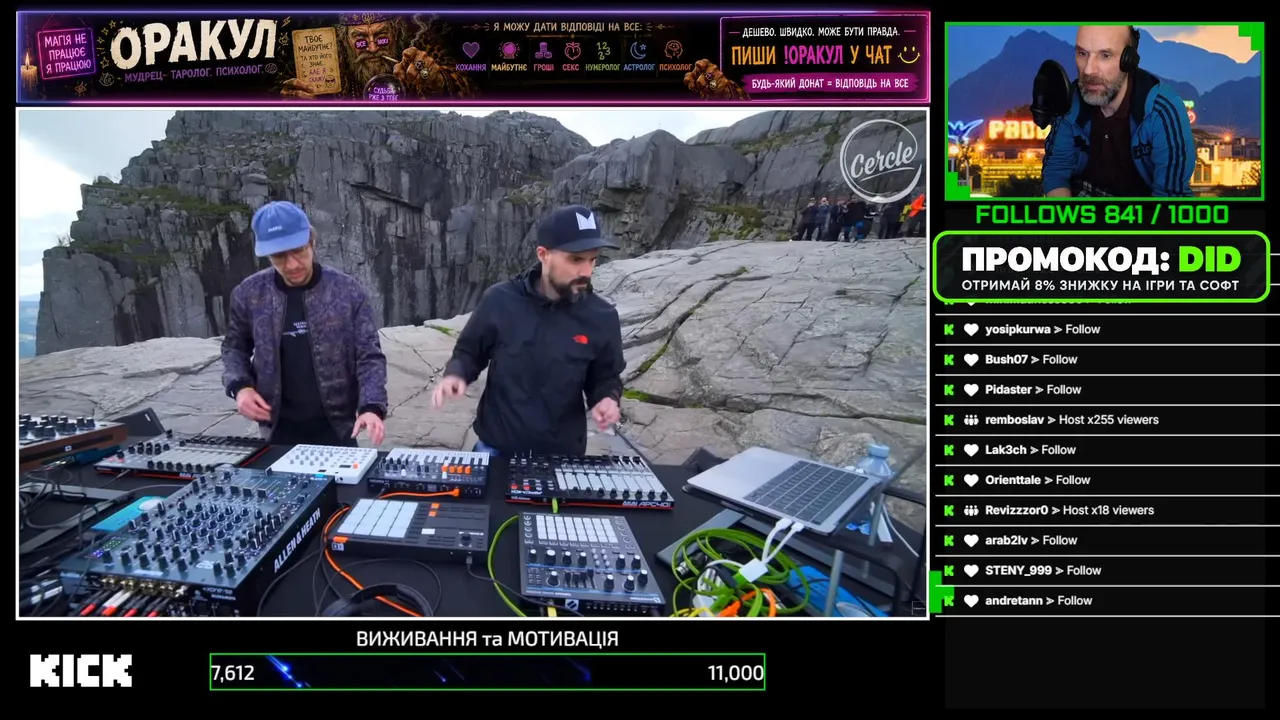Image resolution: width=1280 pixels, height=720 pixels.
Task: Click the heart icon beside yosipkurwa
Action: (x=971, y=329)
